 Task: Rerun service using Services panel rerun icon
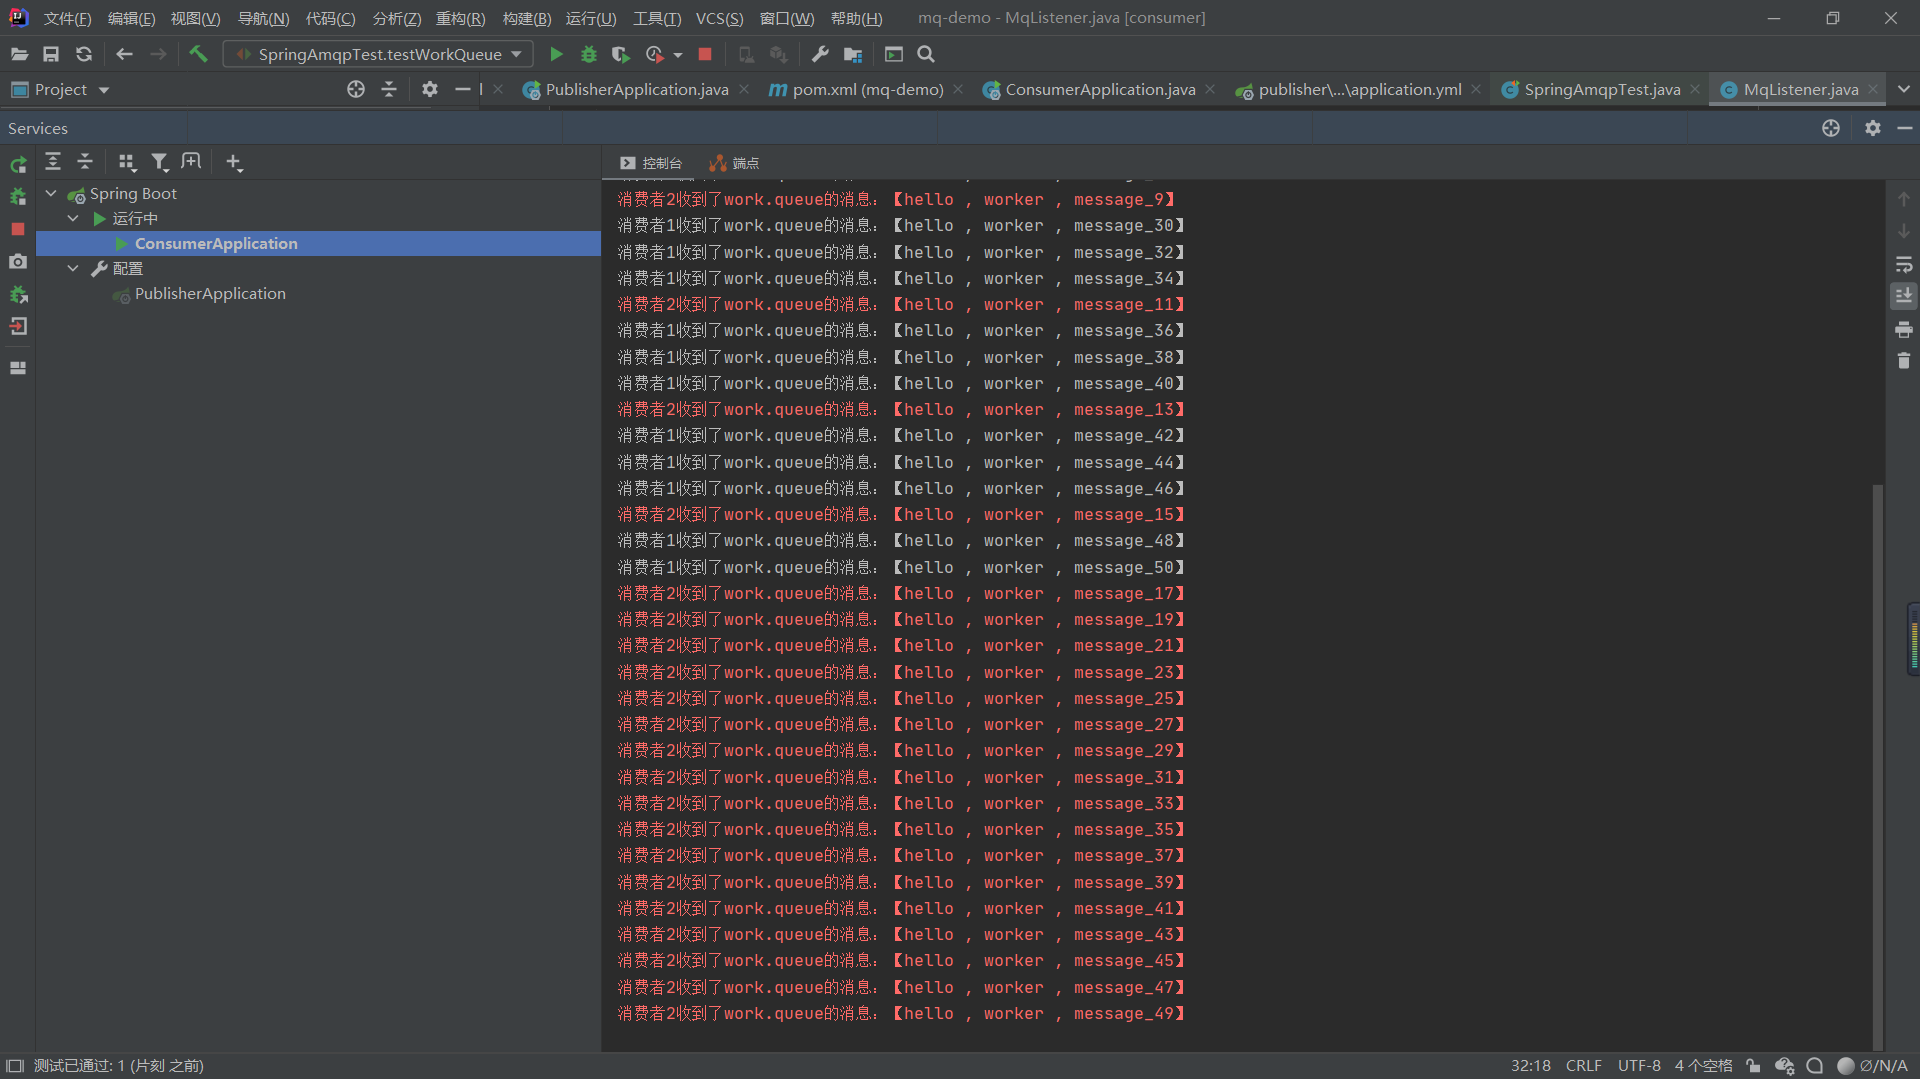tap(18, 164)
